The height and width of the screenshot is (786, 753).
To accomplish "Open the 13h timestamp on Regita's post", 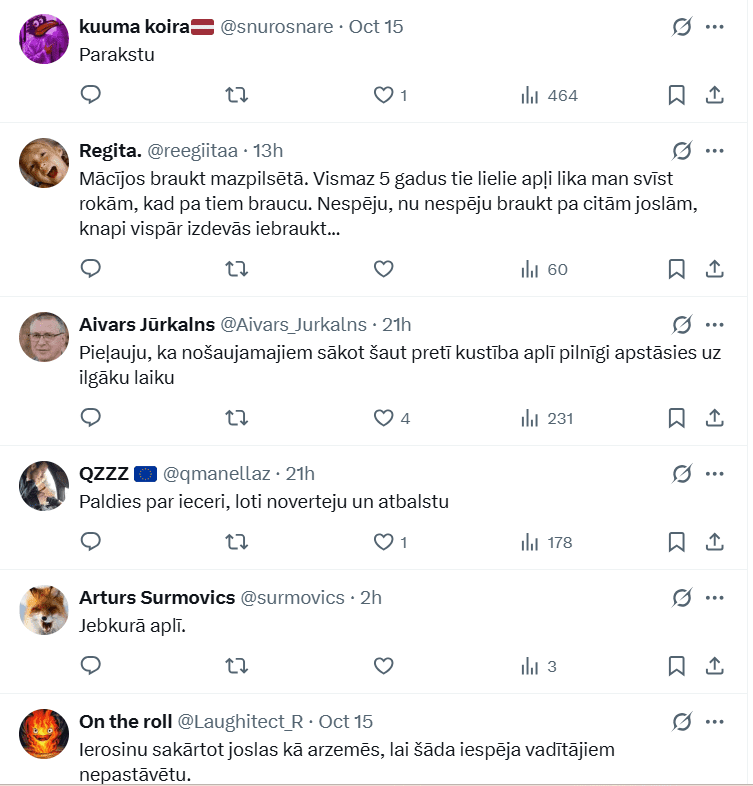I will pos(268,151).
